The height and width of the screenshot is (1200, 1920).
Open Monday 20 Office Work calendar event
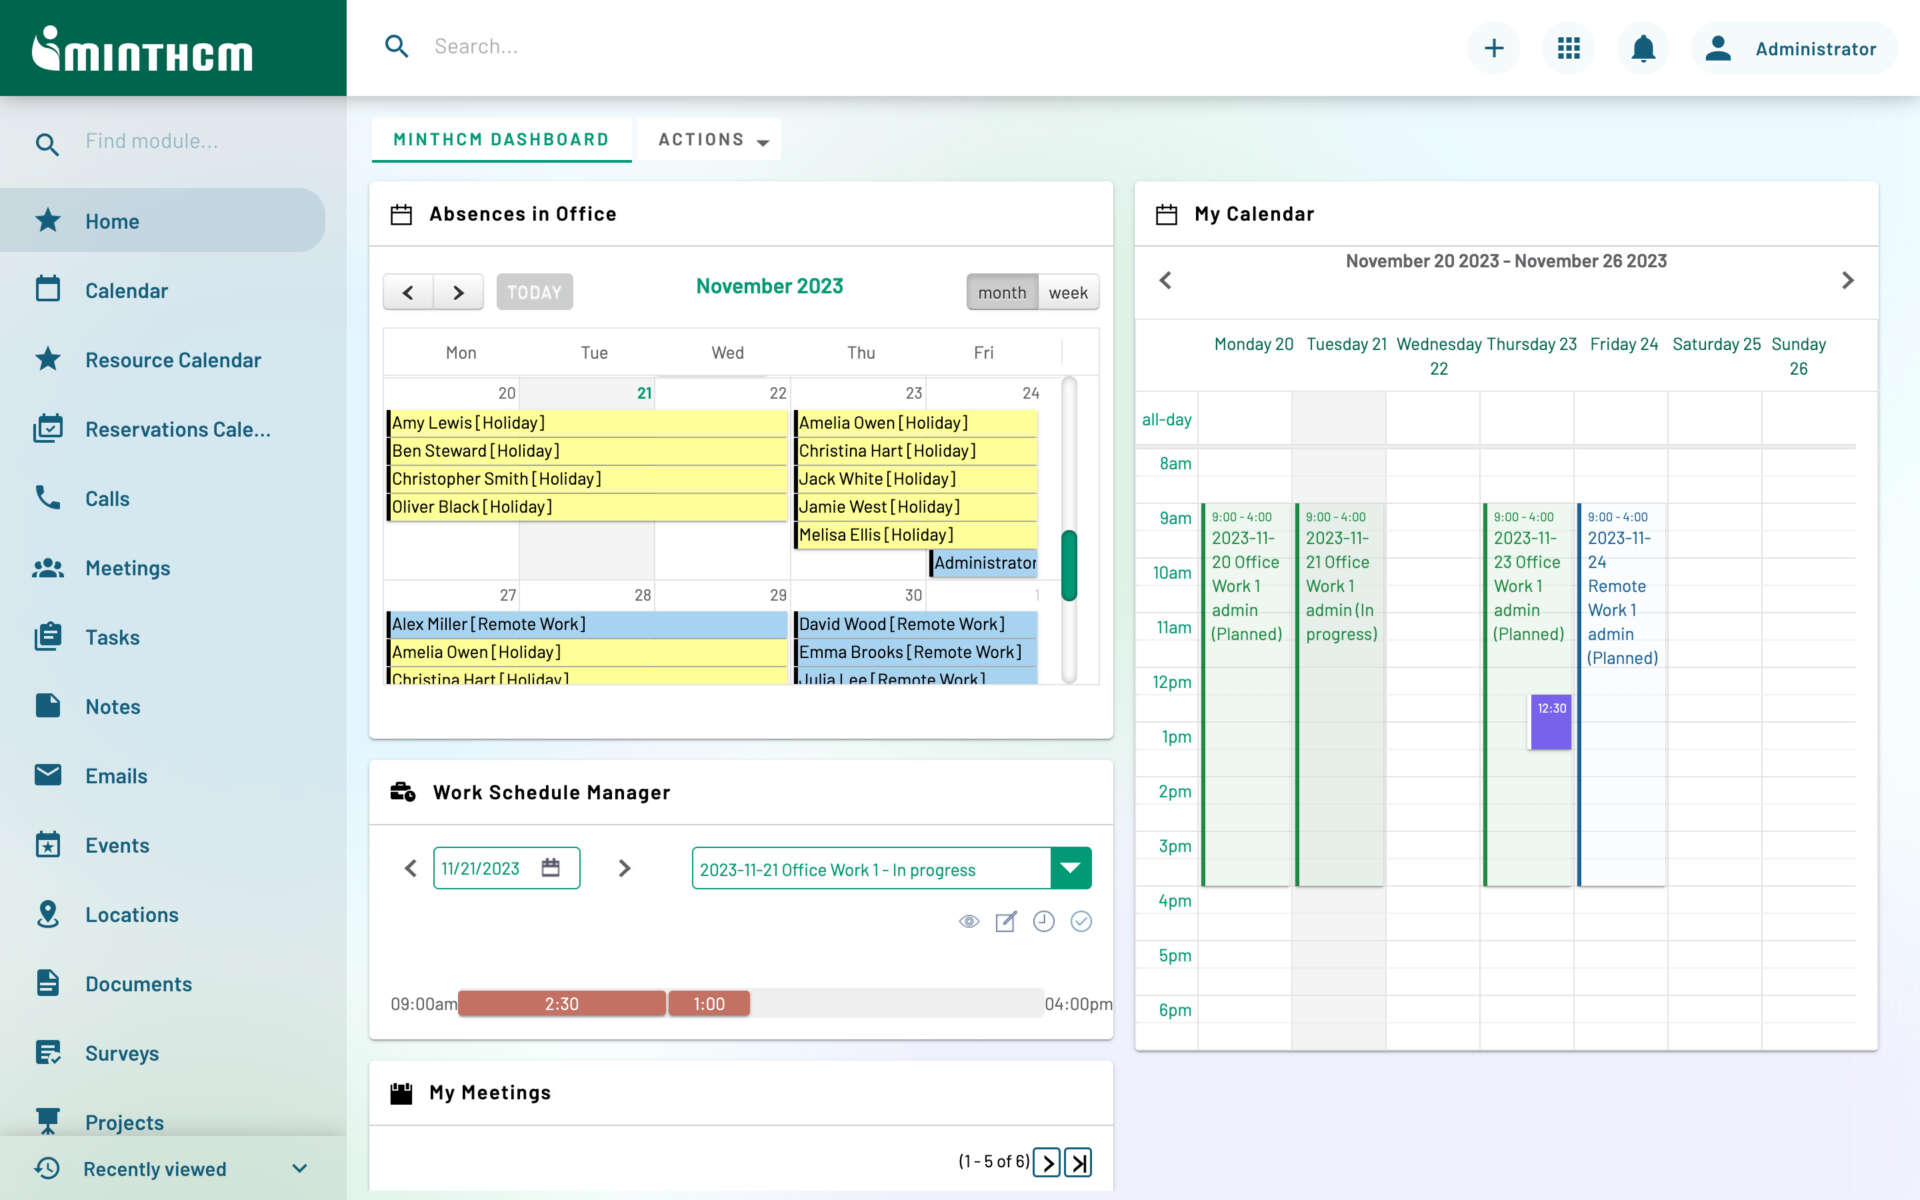click(x=1245, y=695)
